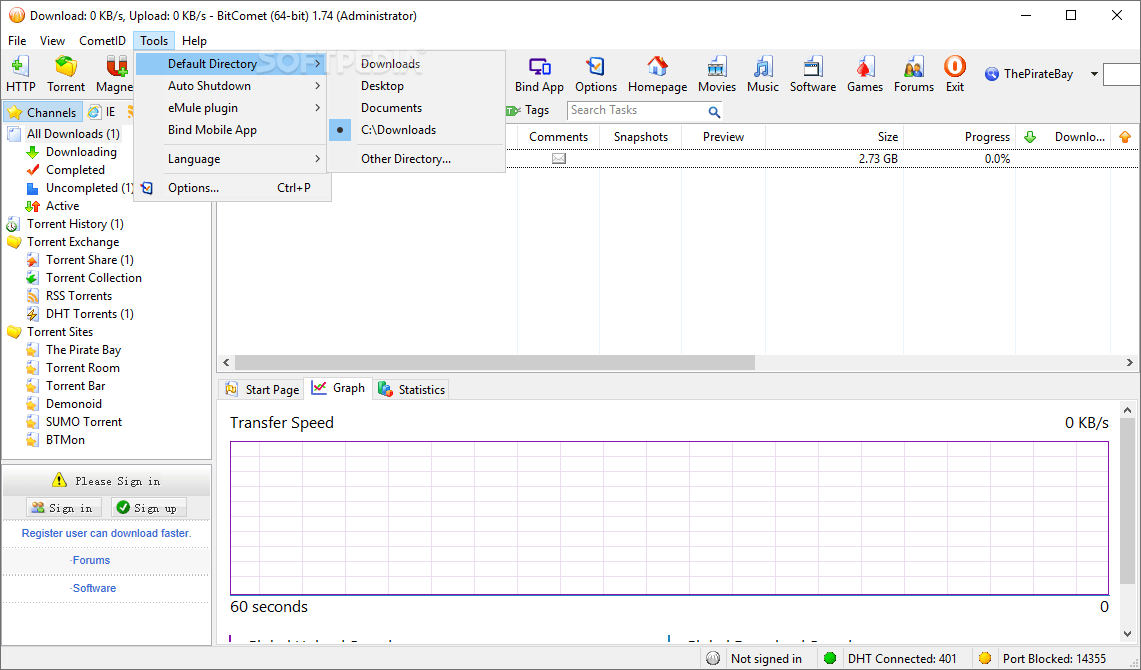
Task: Switch to the Graph tab
Action: [338, 388]
